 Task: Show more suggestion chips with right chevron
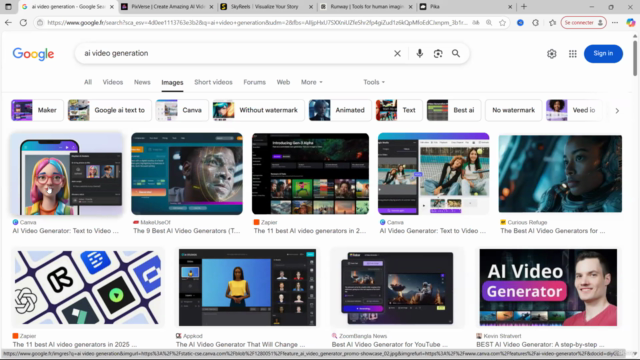tap(617, 111)
